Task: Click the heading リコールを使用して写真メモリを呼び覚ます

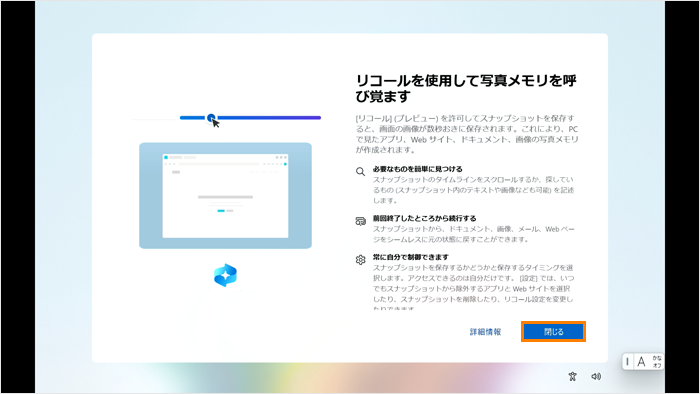Action: coord(466,88)
